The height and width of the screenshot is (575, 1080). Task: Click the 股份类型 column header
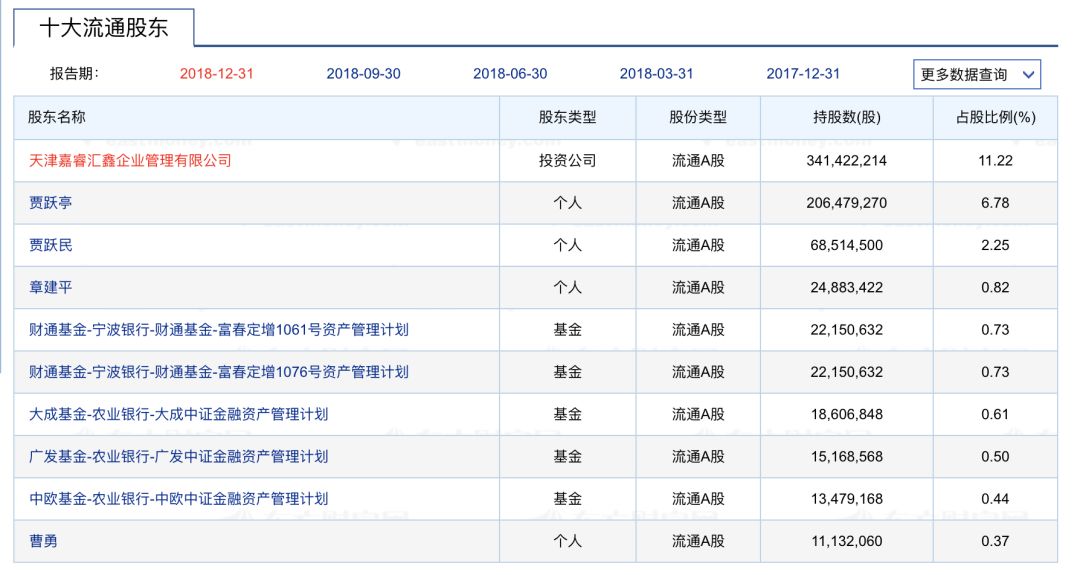click(x=698, y=117)
